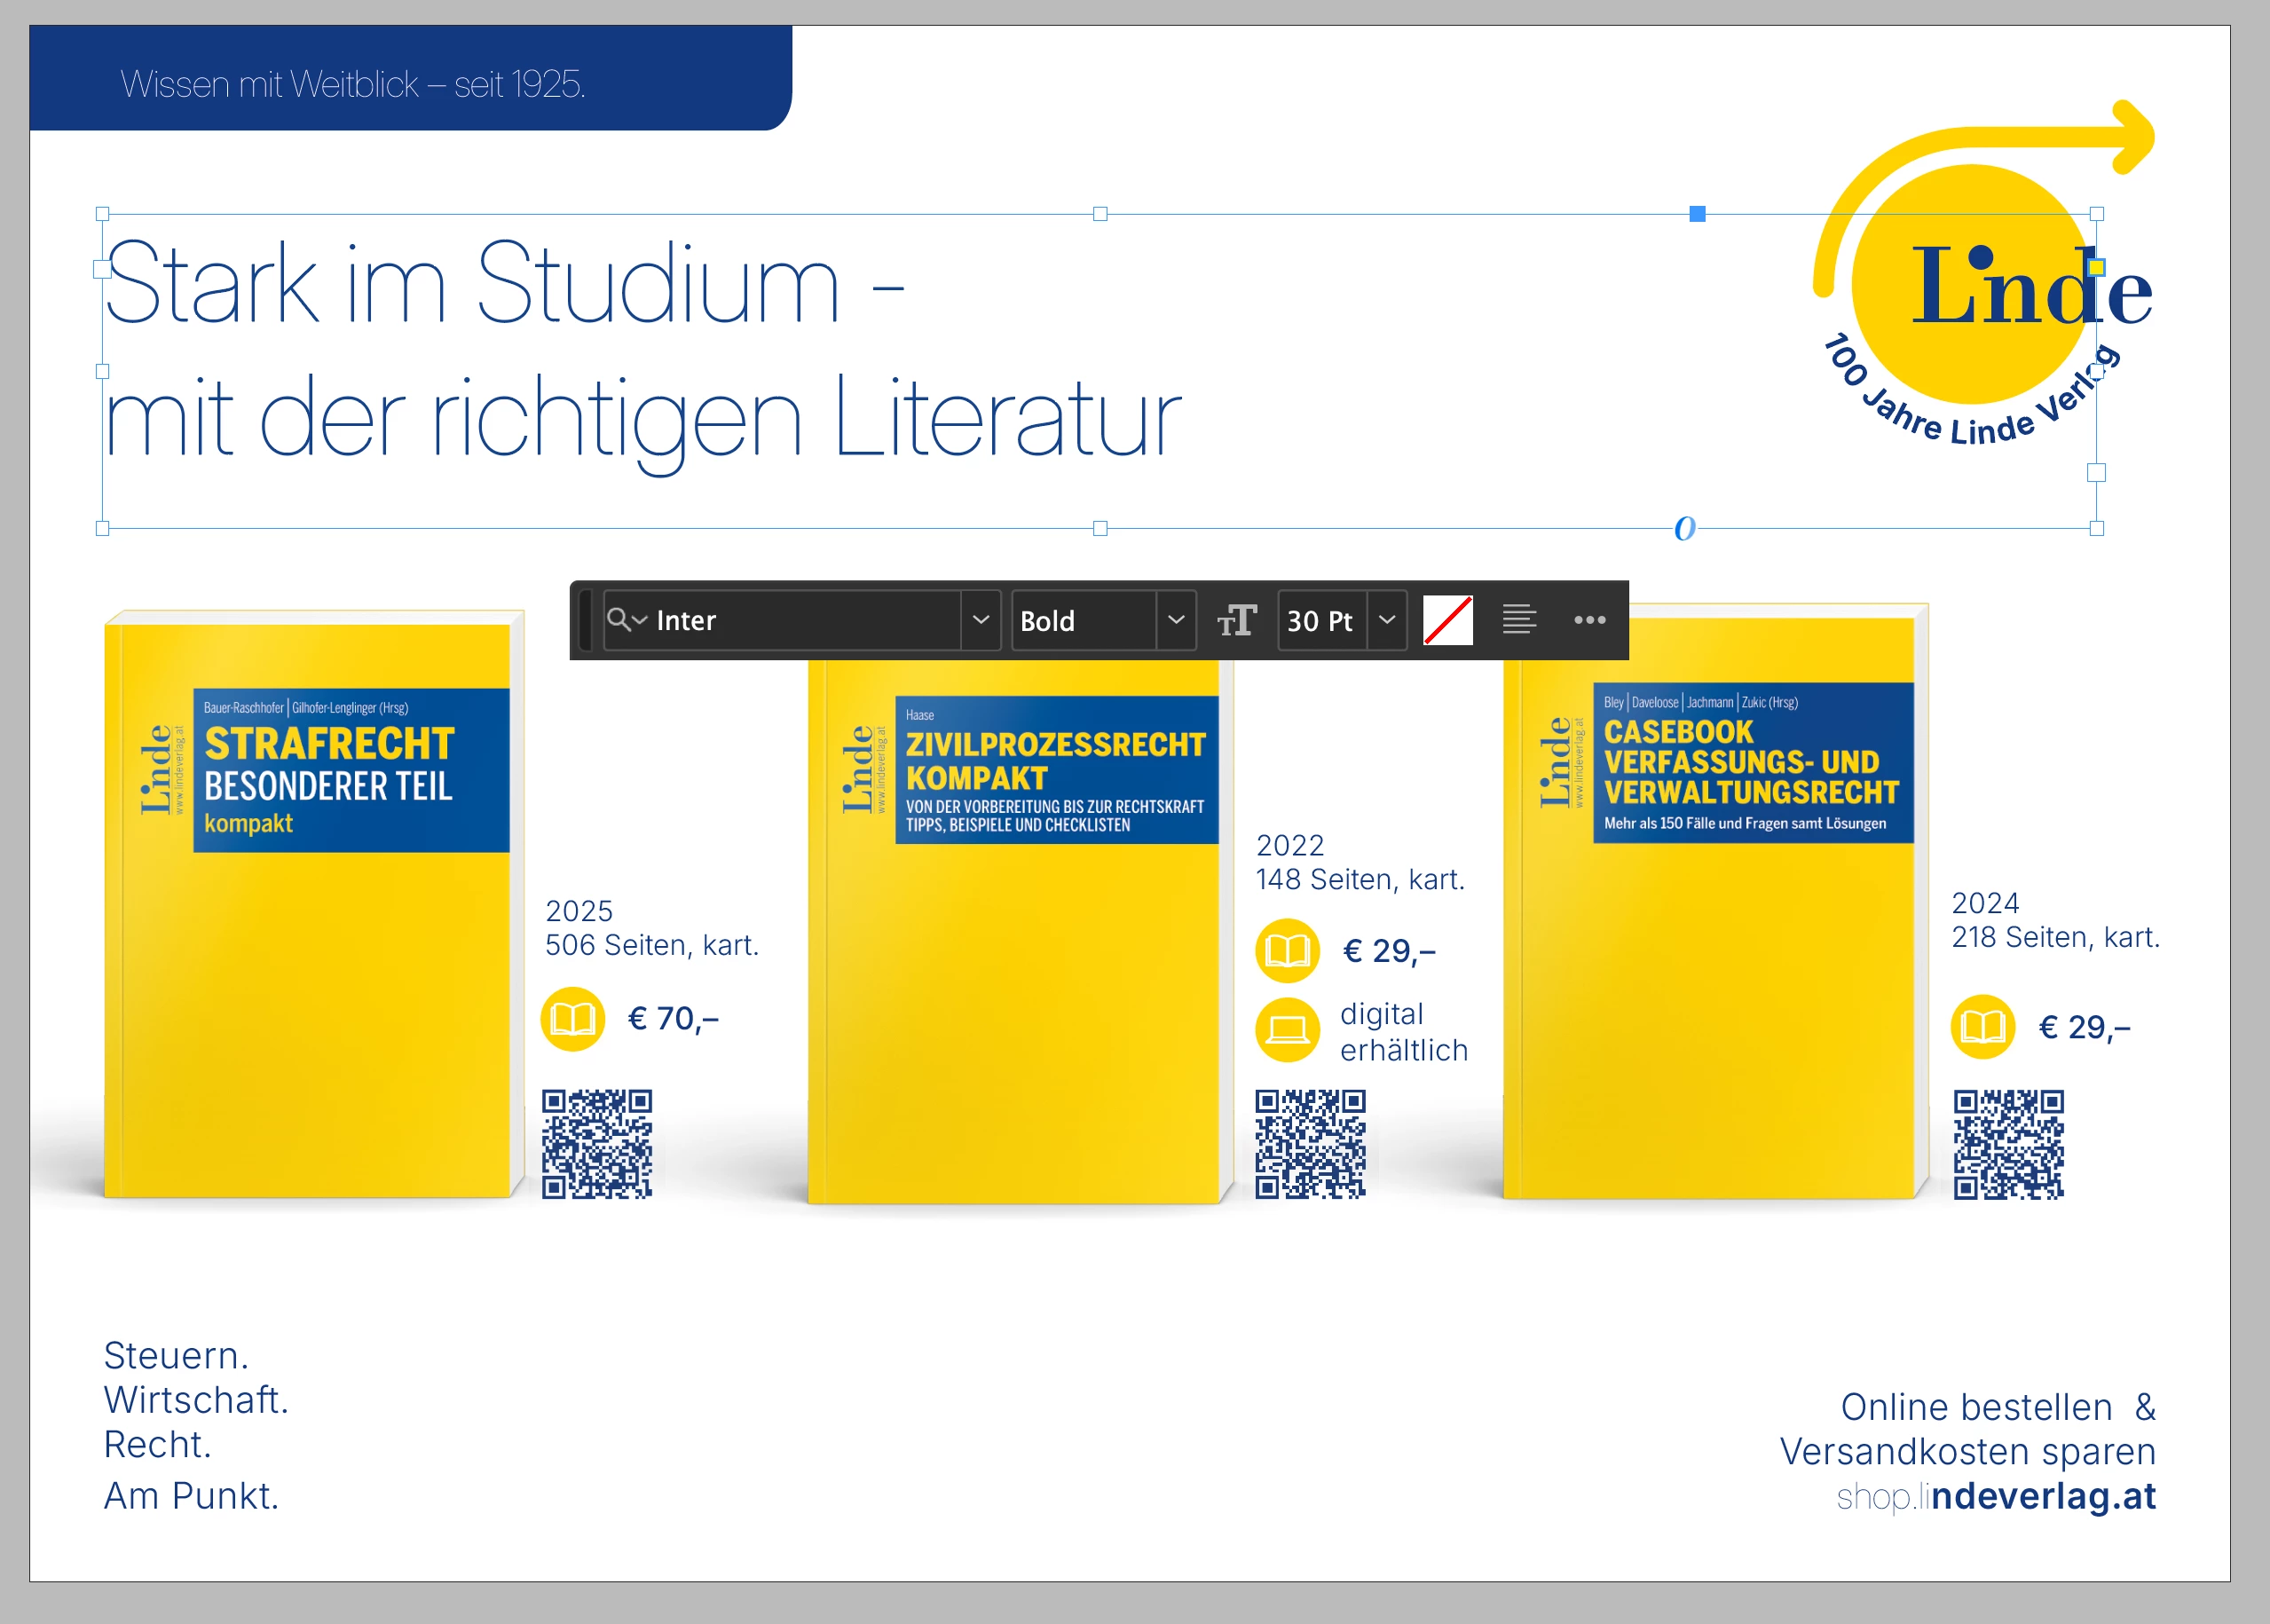The height and width of the screenshot is (1624, 2270).
Task: Click the laptop icon next to digital erhältlich
Action: pyautogui.click(x=1288, y=1029)
